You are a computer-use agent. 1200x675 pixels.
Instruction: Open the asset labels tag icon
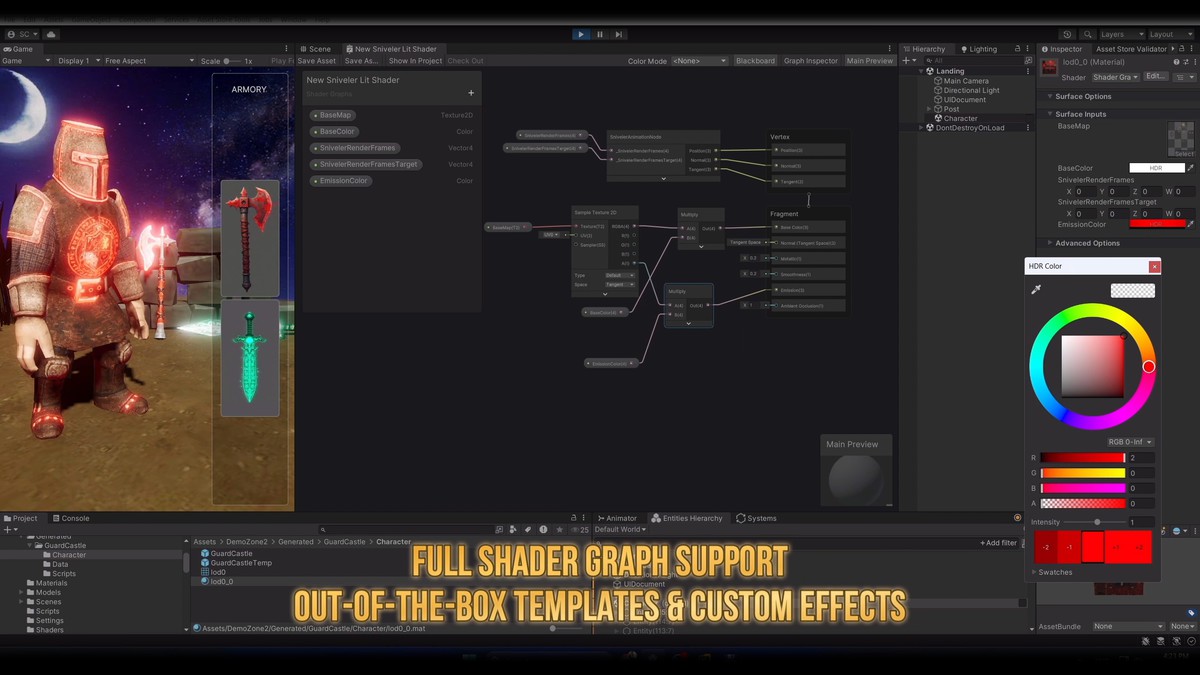click(x=1191, y=612)
